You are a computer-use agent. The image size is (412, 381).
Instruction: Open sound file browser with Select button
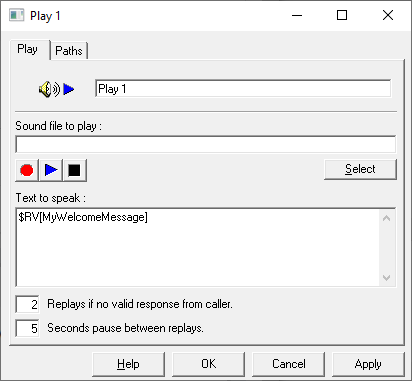360,169
